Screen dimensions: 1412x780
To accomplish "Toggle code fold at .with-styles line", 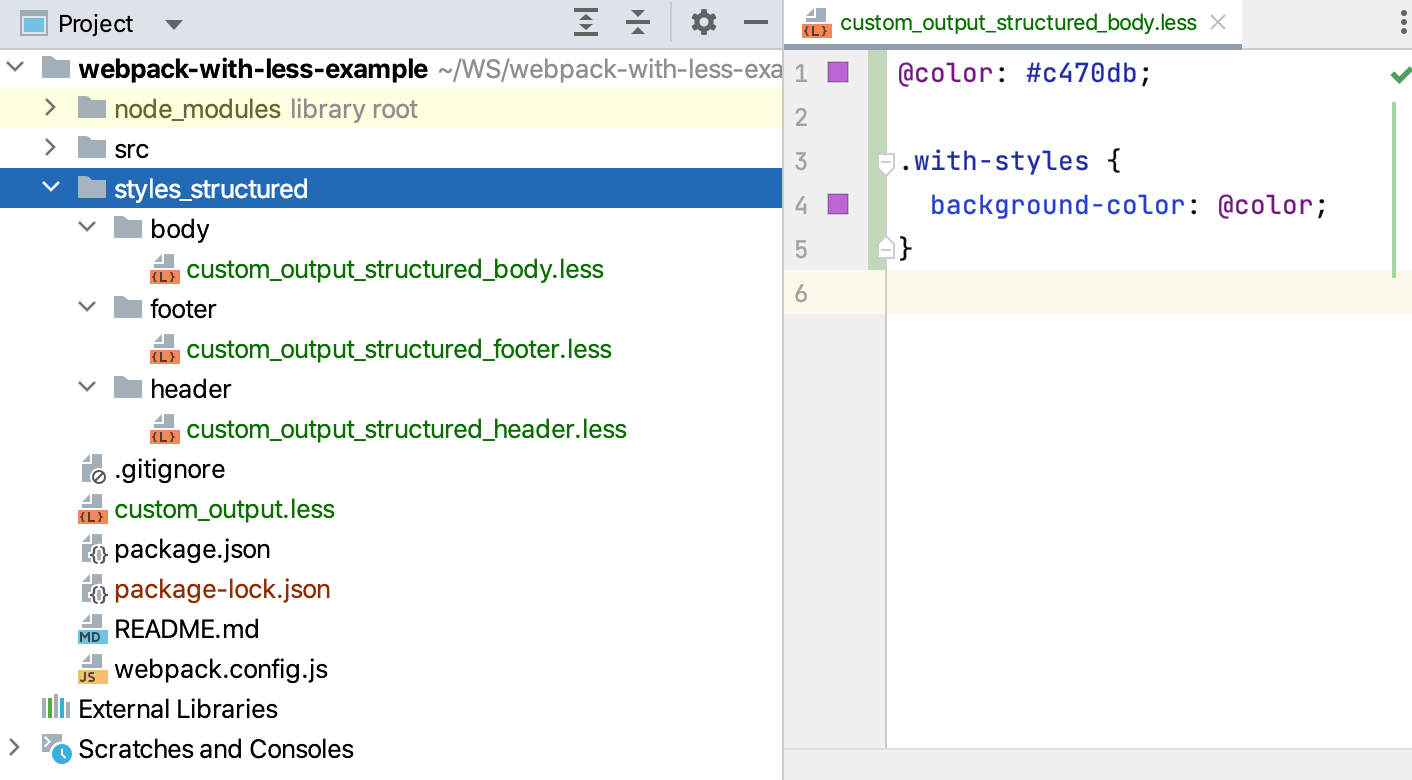I will [x=885, y=162].
